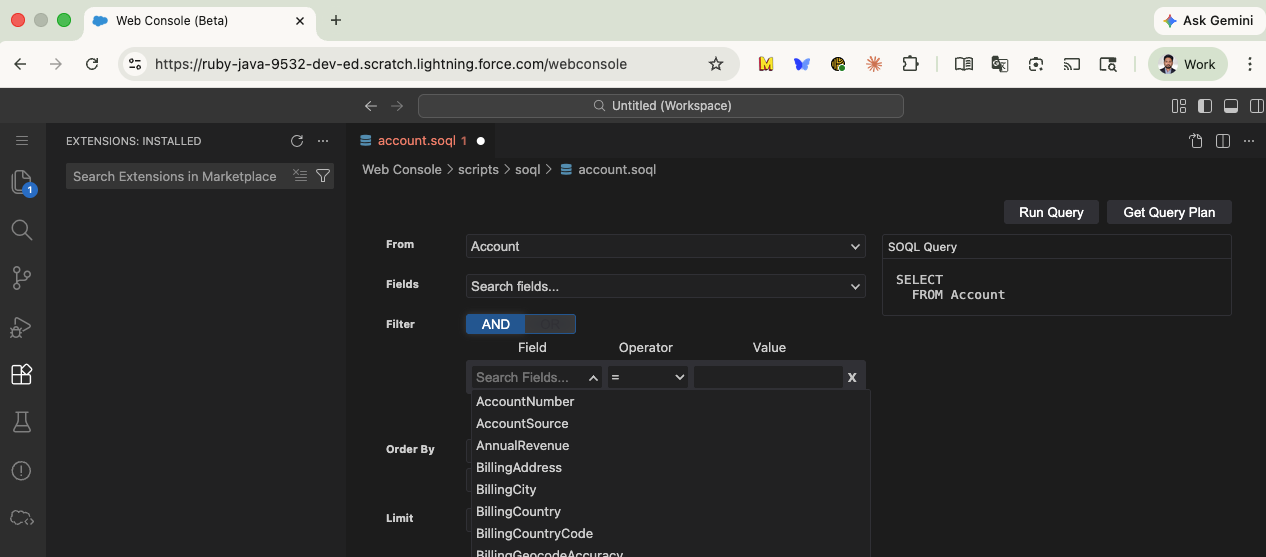Split the editor to the right

click(x=1222, y=141)
